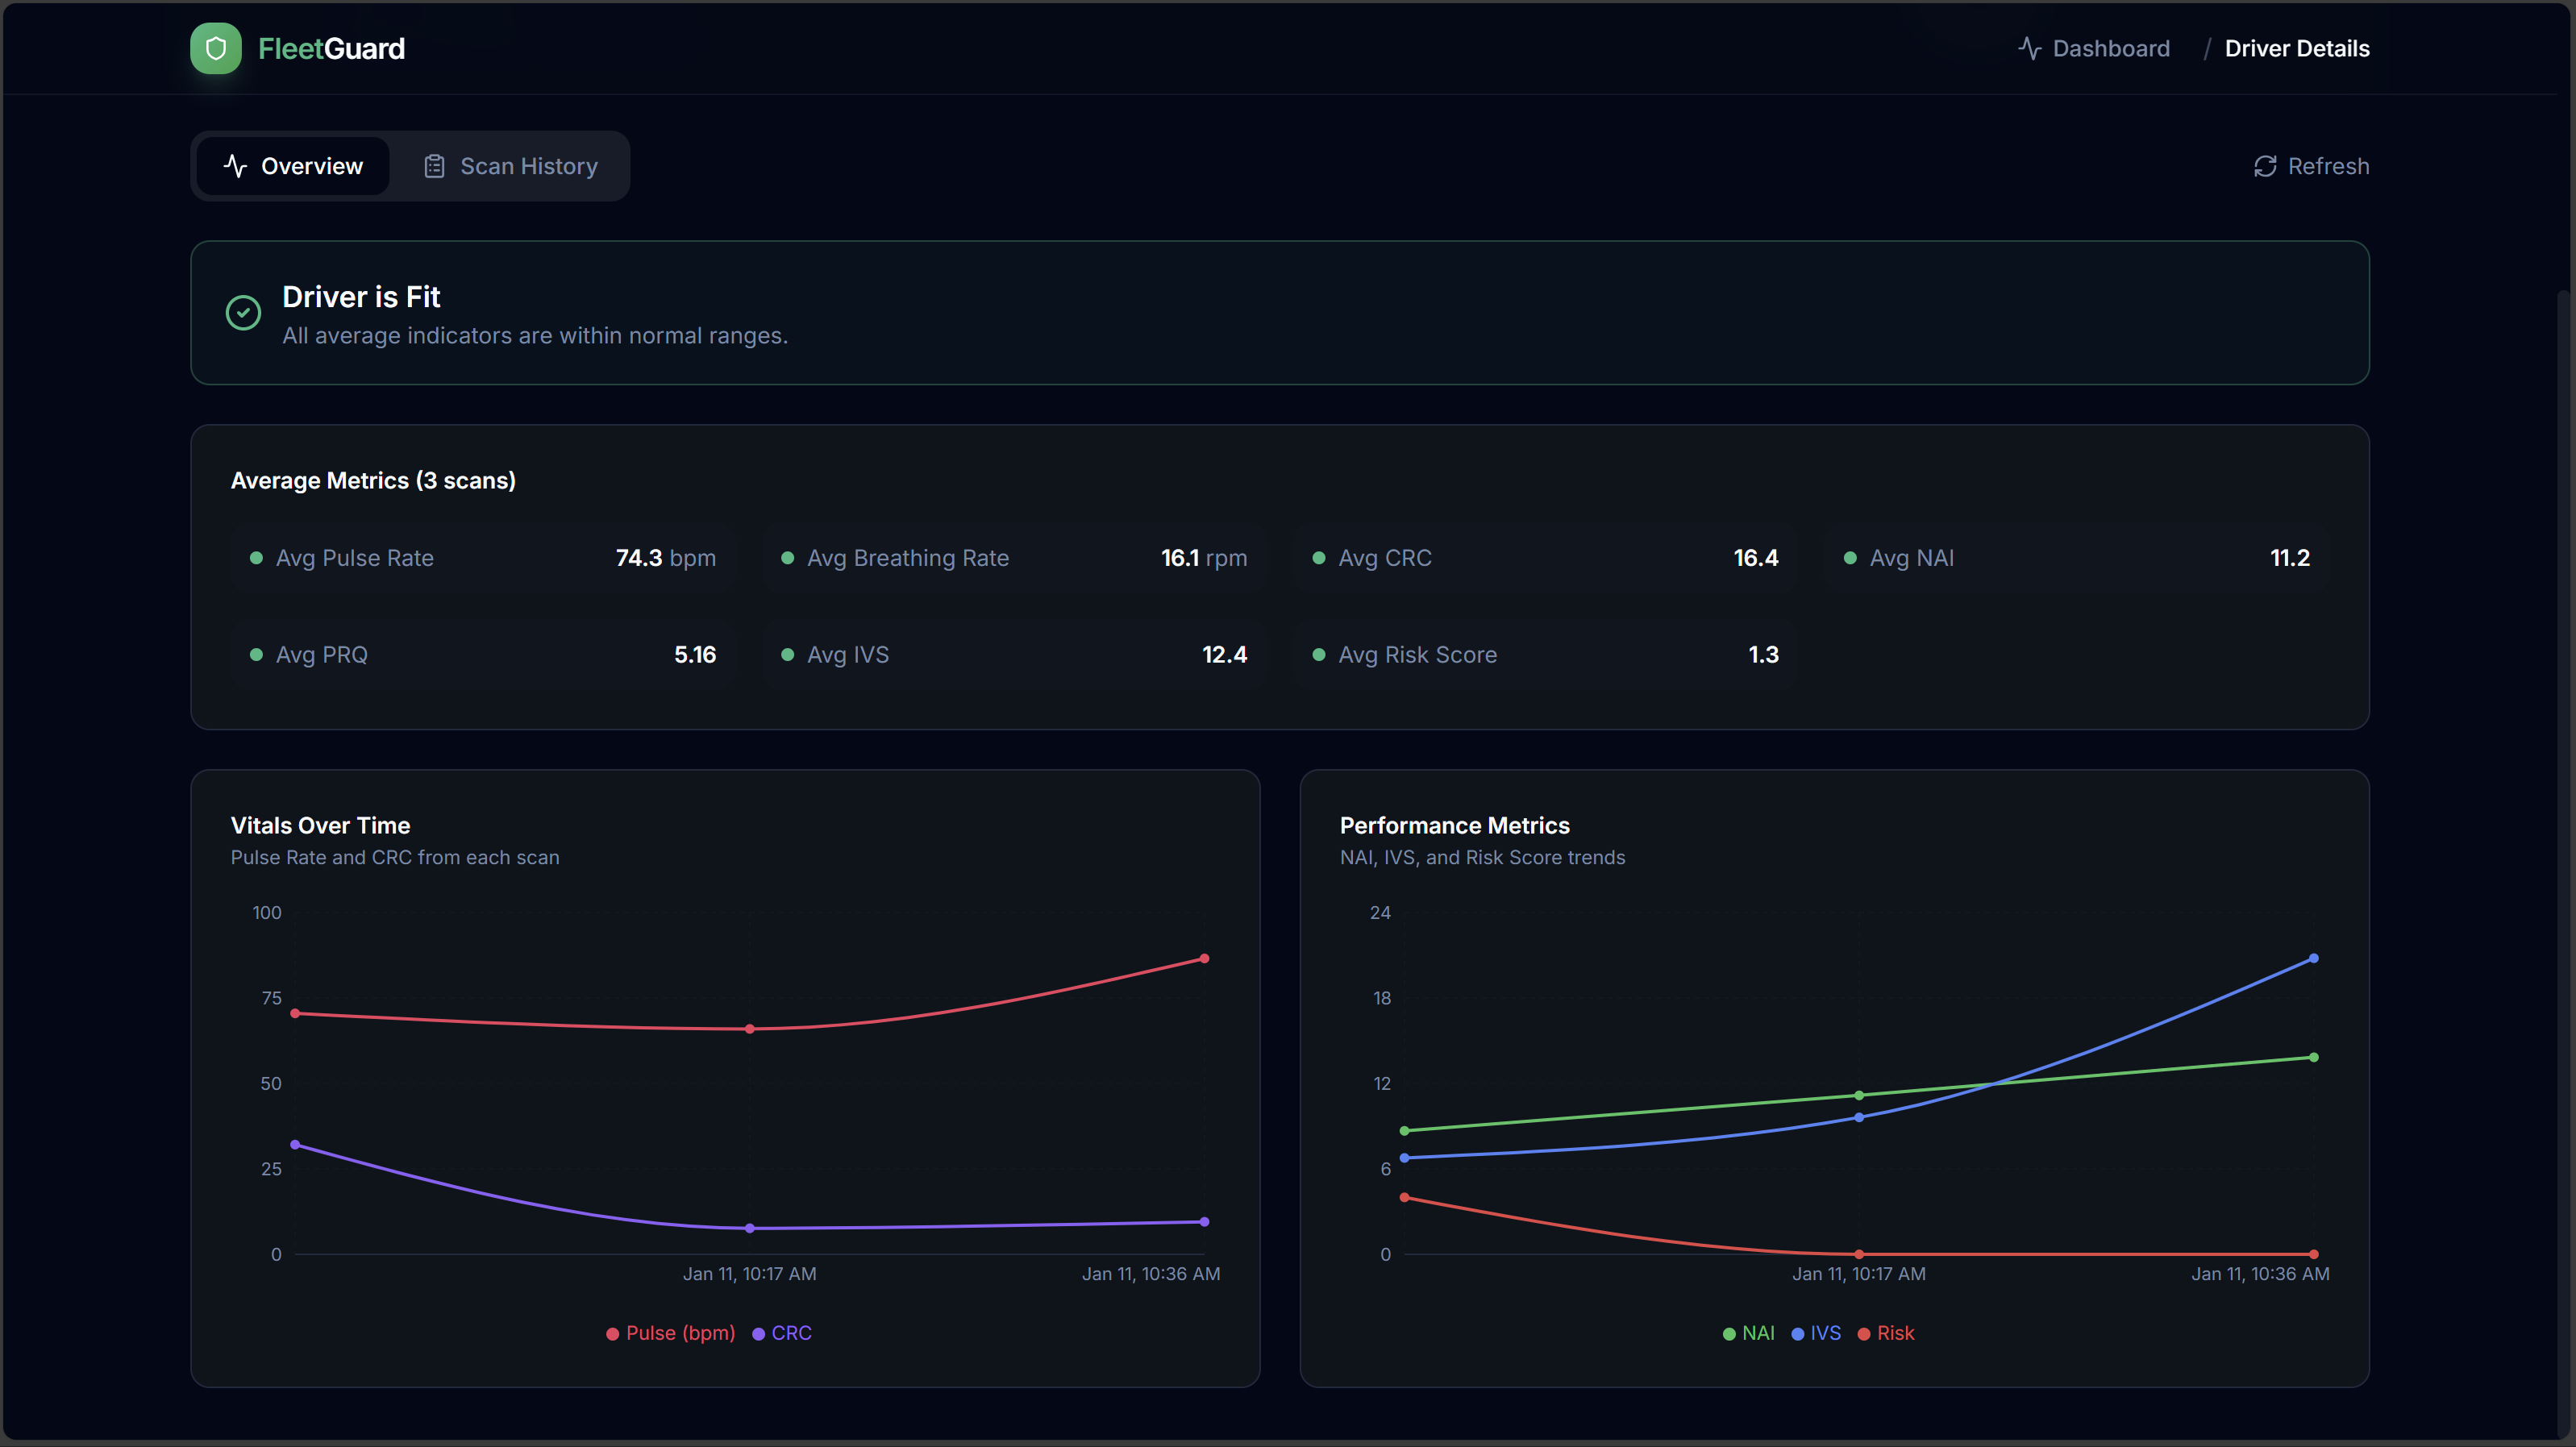Switch to the Scan History tab
Viewport: 2576px width, 1447px height.
(x=511, y=166)
